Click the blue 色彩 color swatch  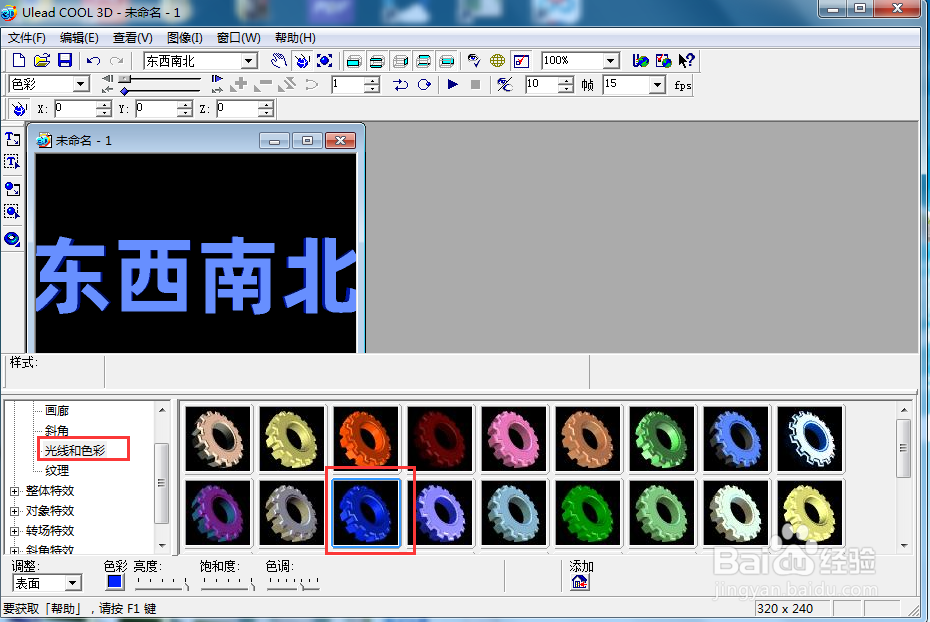click(x=115, y=582)
